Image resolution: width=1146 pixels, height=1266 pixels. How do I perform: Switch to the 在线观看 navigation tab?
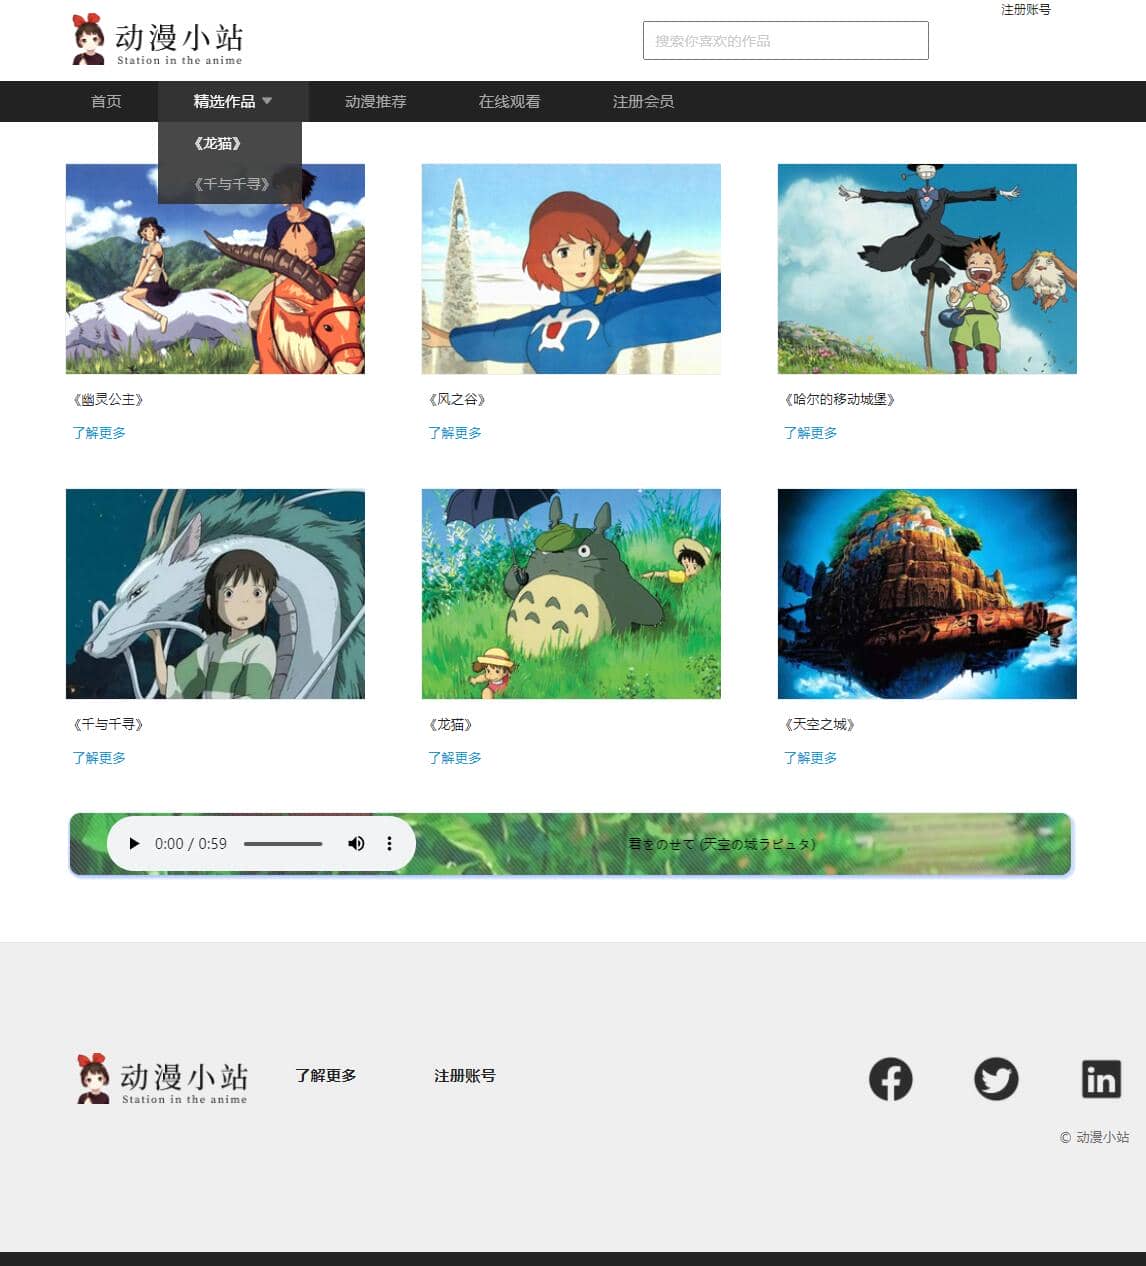click(x=509, y=101)
